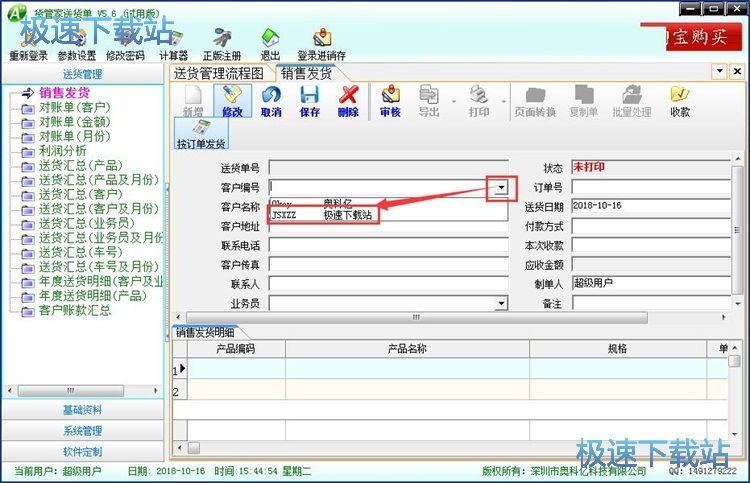
Task: Open the 送货管理 sidebar section
Action: 83,74
